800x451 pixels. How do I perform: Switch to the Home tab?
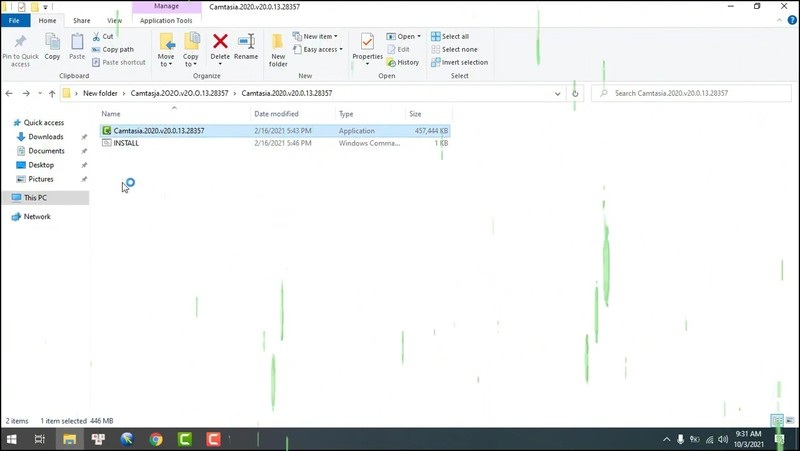click(47, 20)
